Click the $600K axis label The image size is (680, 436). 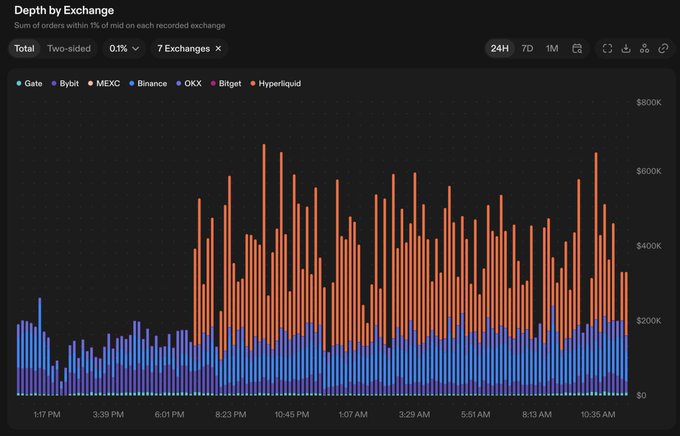[649, 171]
